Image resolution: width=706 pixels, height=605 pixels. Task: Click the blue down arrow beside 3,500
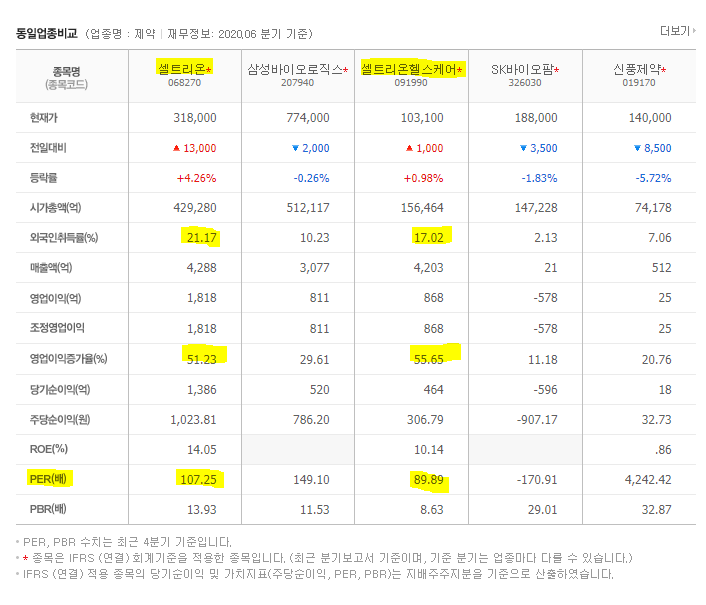click(x=523, y=148)
